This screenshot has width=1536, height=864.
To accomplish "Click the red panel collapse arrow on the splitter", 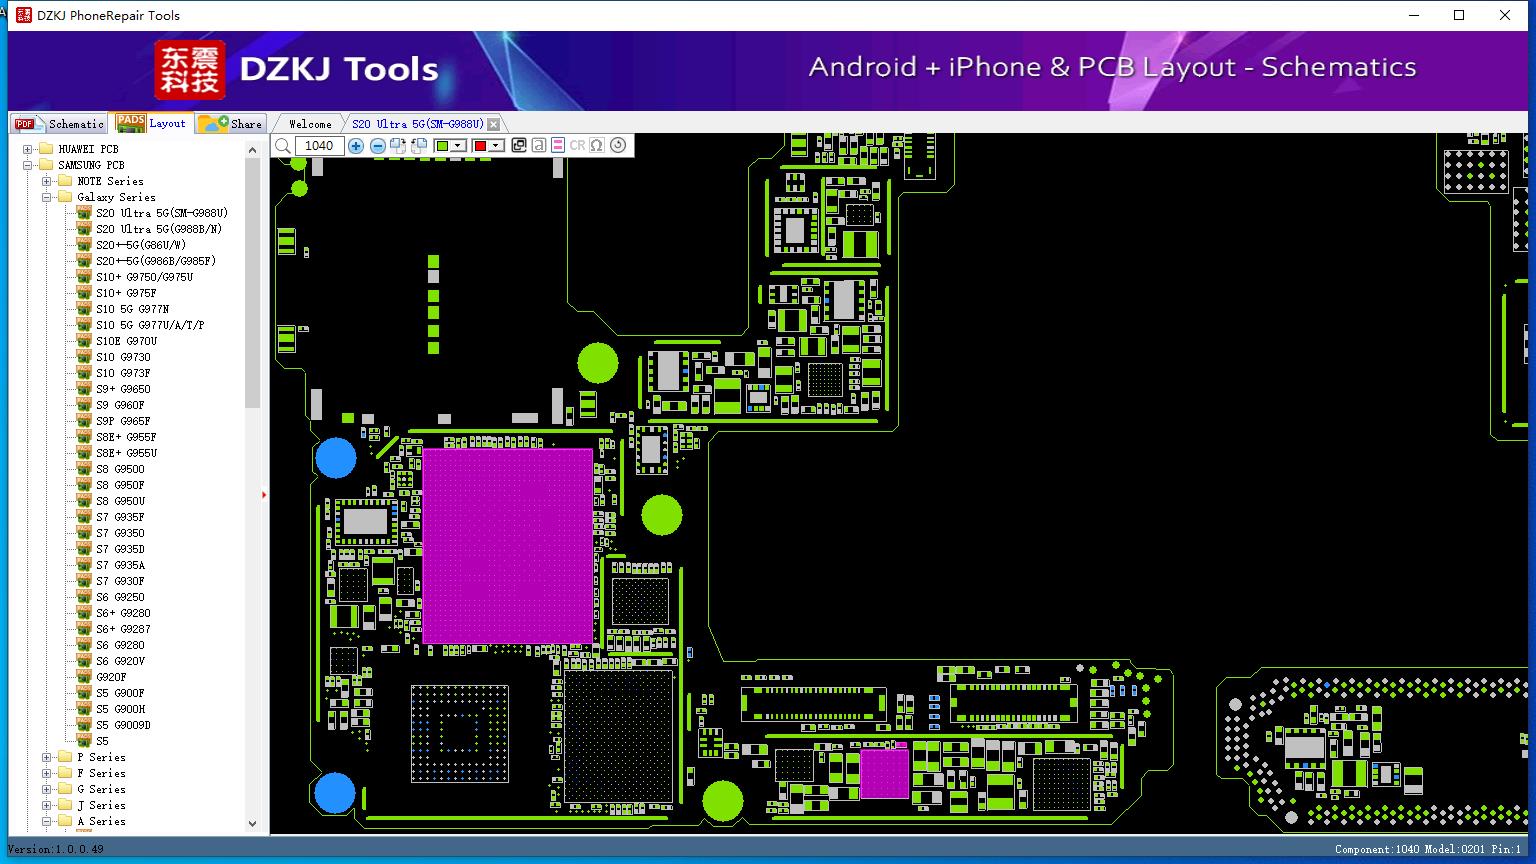I will [264, 494].
